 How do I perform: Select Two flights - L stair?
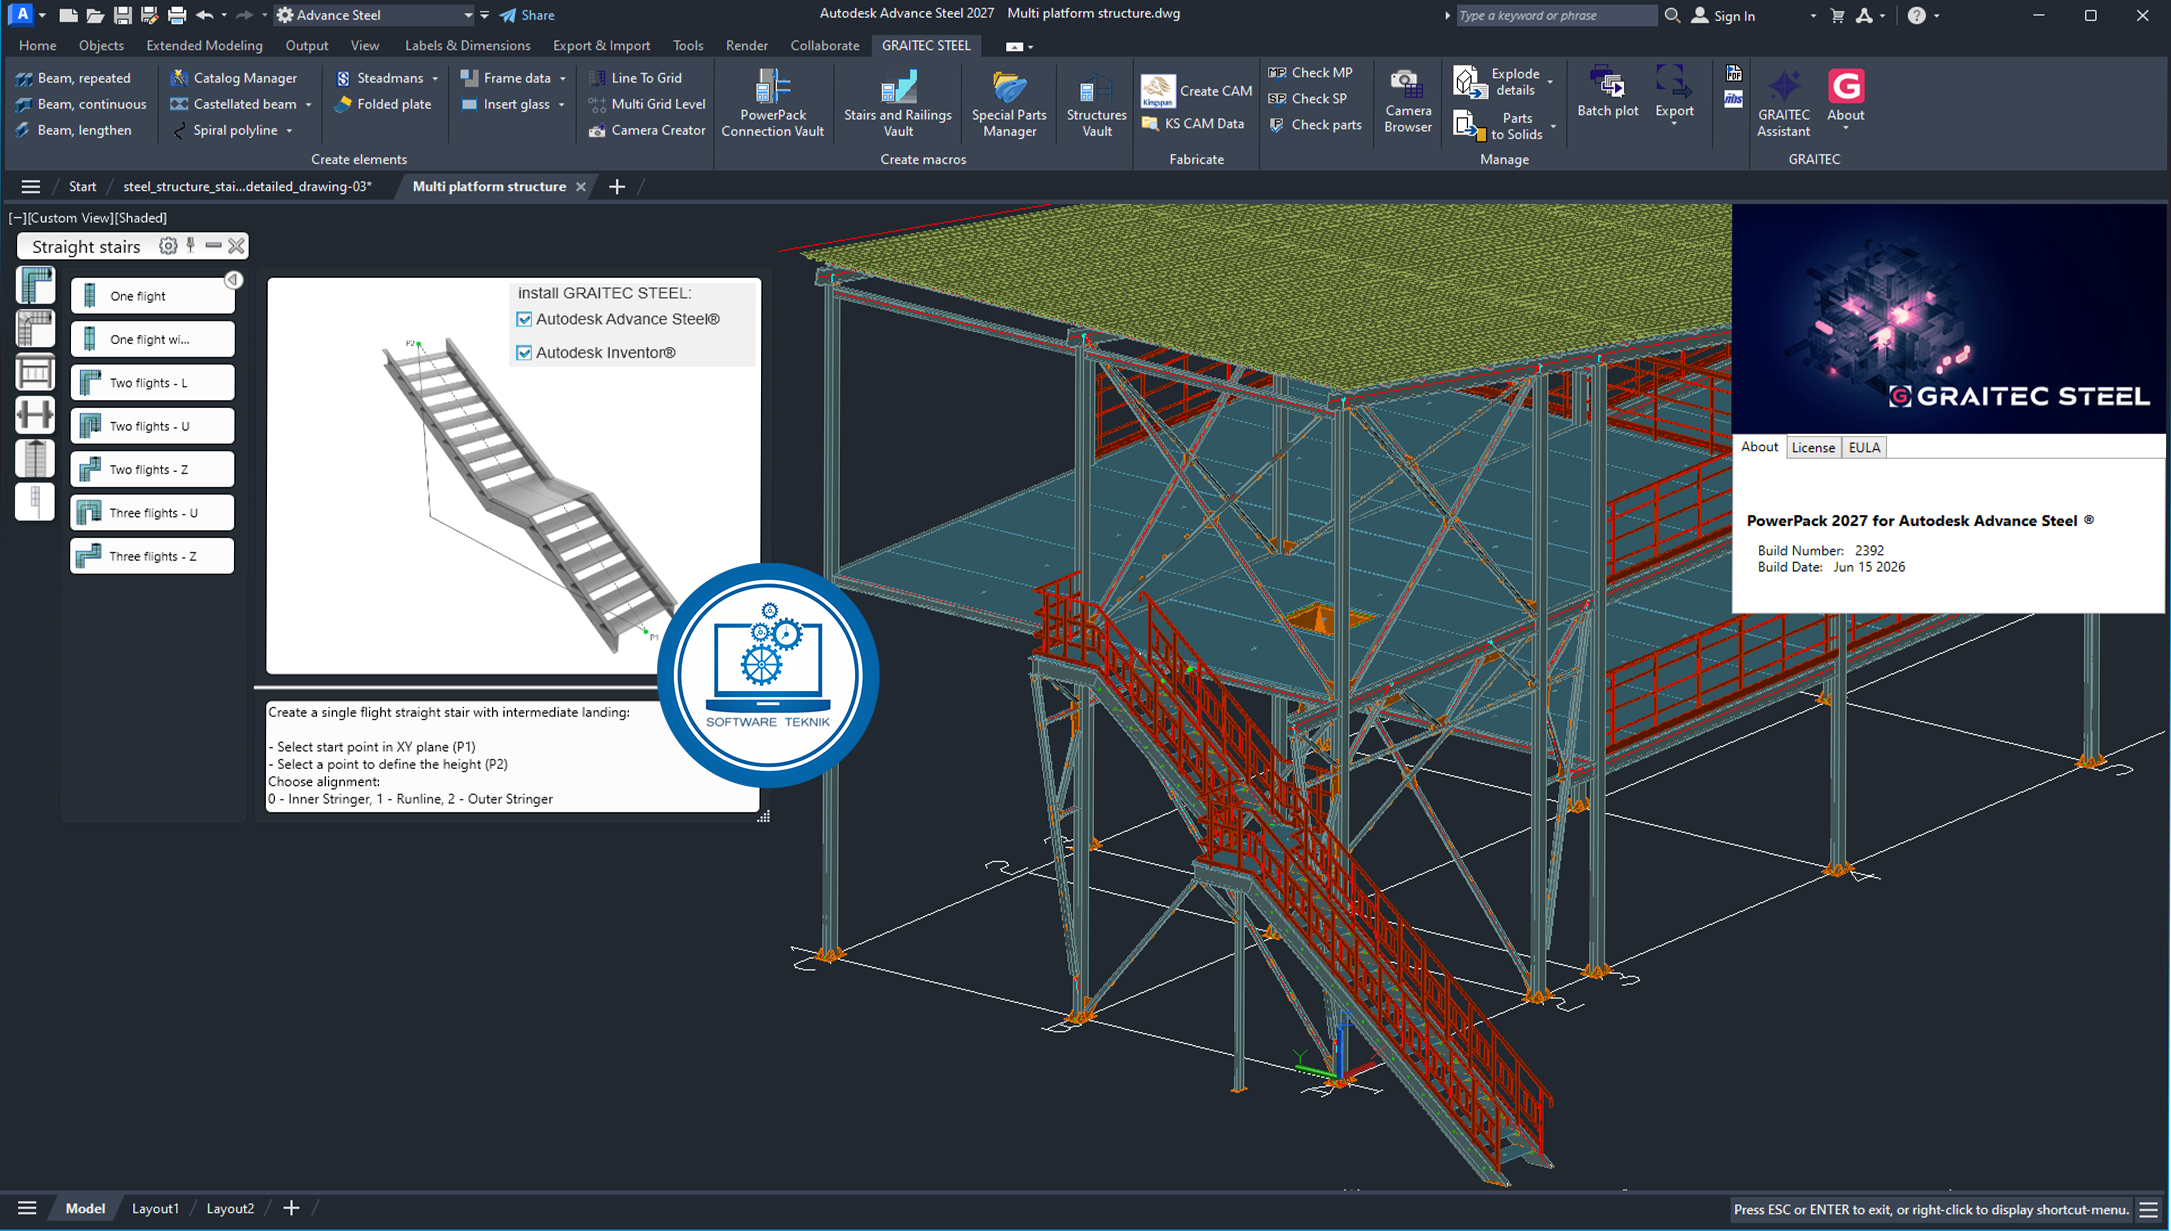152,383
